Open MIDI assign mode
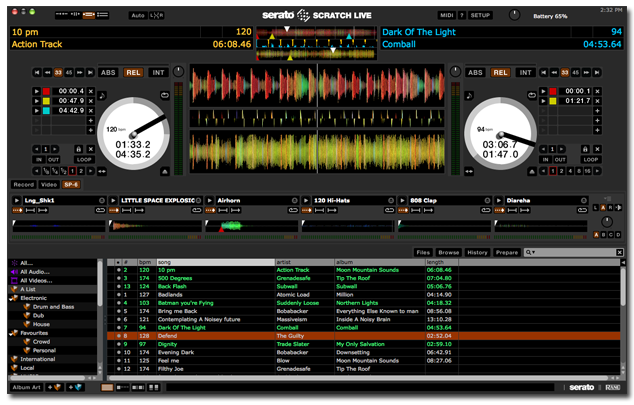The width and height of the screenshot is (634, 405). pyautogui.click(x=447, y=15)
